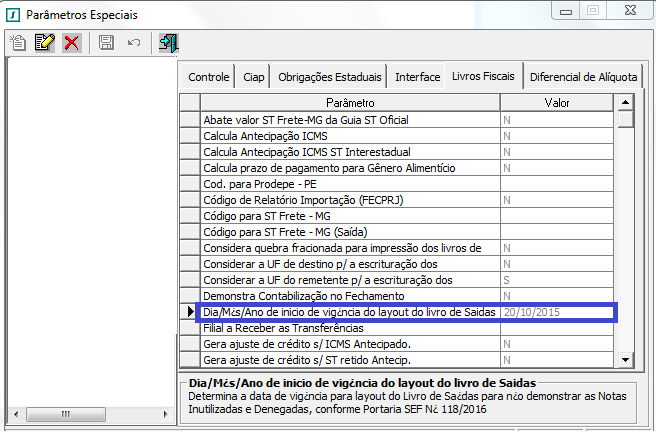Open the Ciap tab

point(254,77)
